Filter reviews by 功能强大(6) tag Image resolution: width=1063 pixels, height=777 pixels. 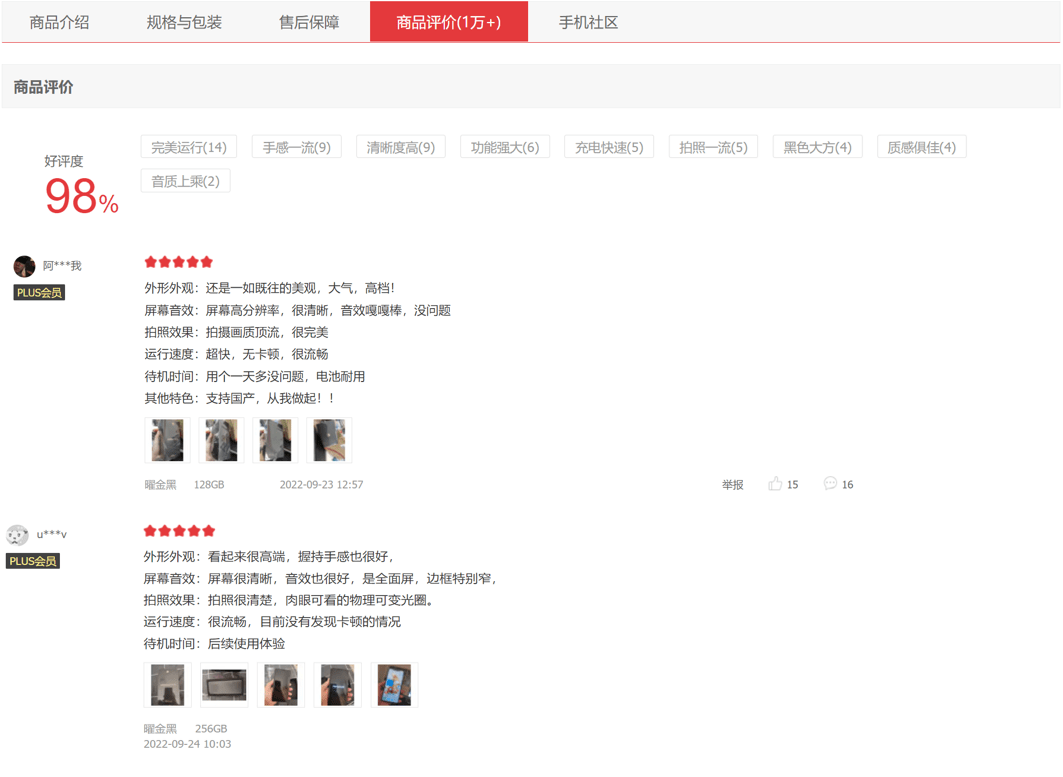505,147
